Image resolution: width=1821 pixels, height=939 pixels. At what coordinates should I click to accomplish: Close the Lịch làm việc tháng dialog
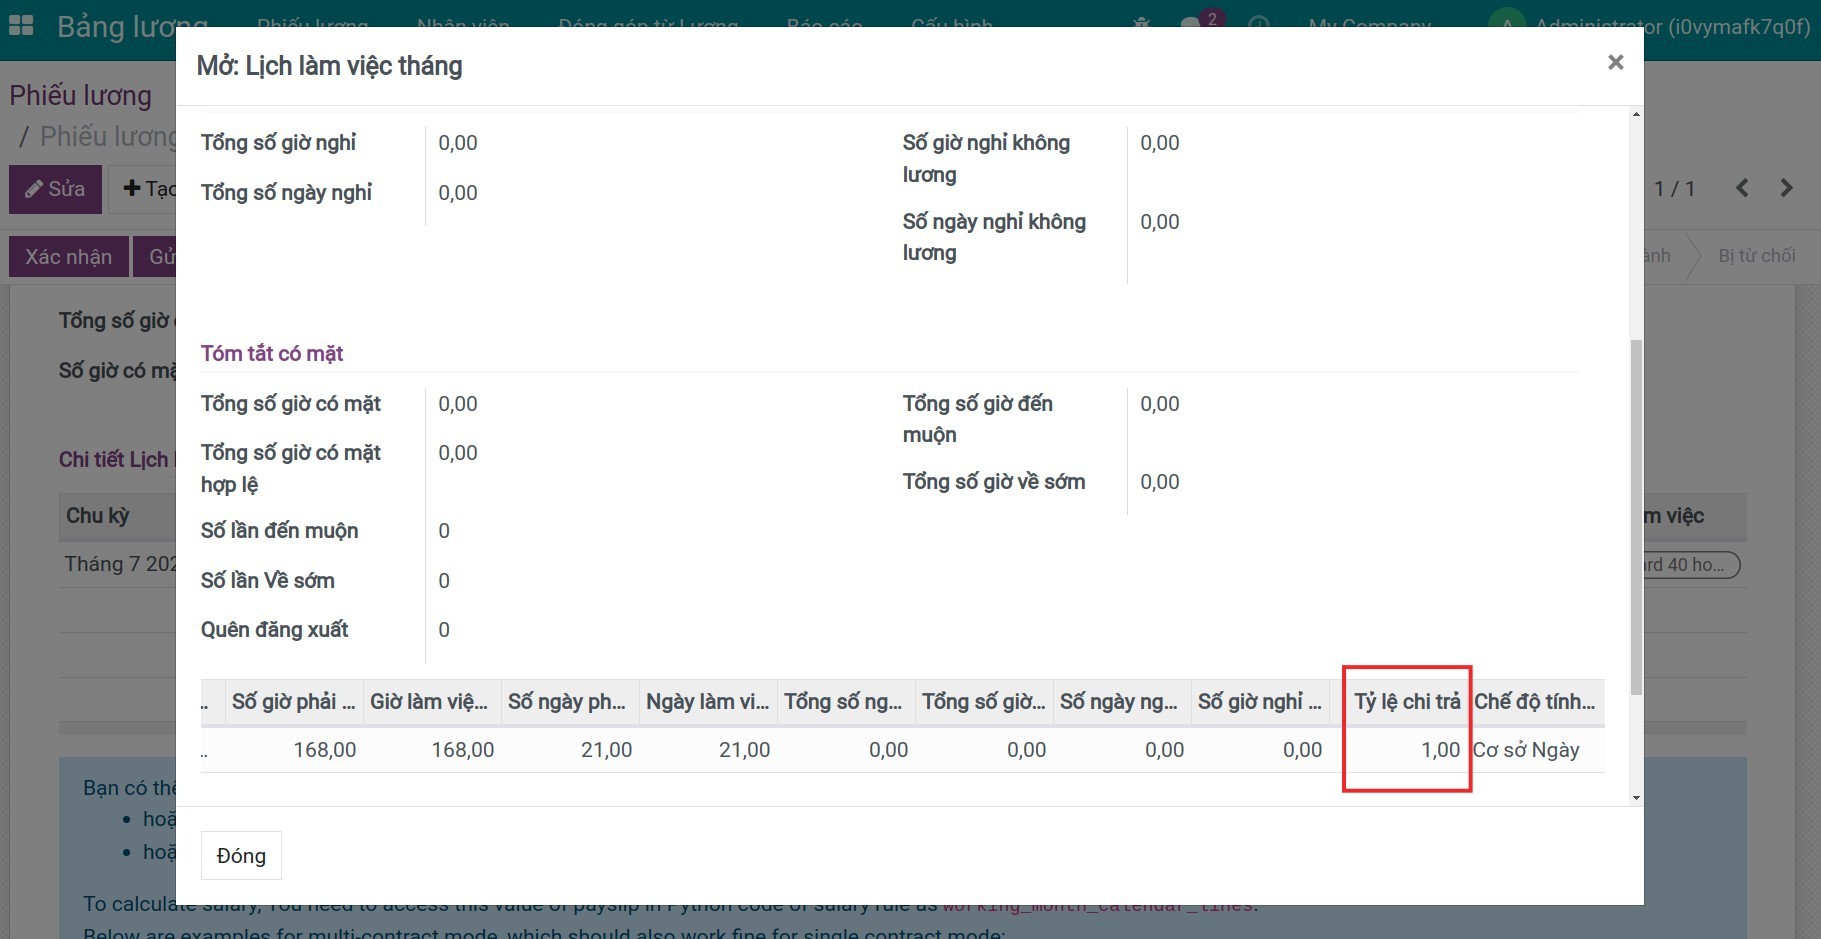[x=1614, y=63]
